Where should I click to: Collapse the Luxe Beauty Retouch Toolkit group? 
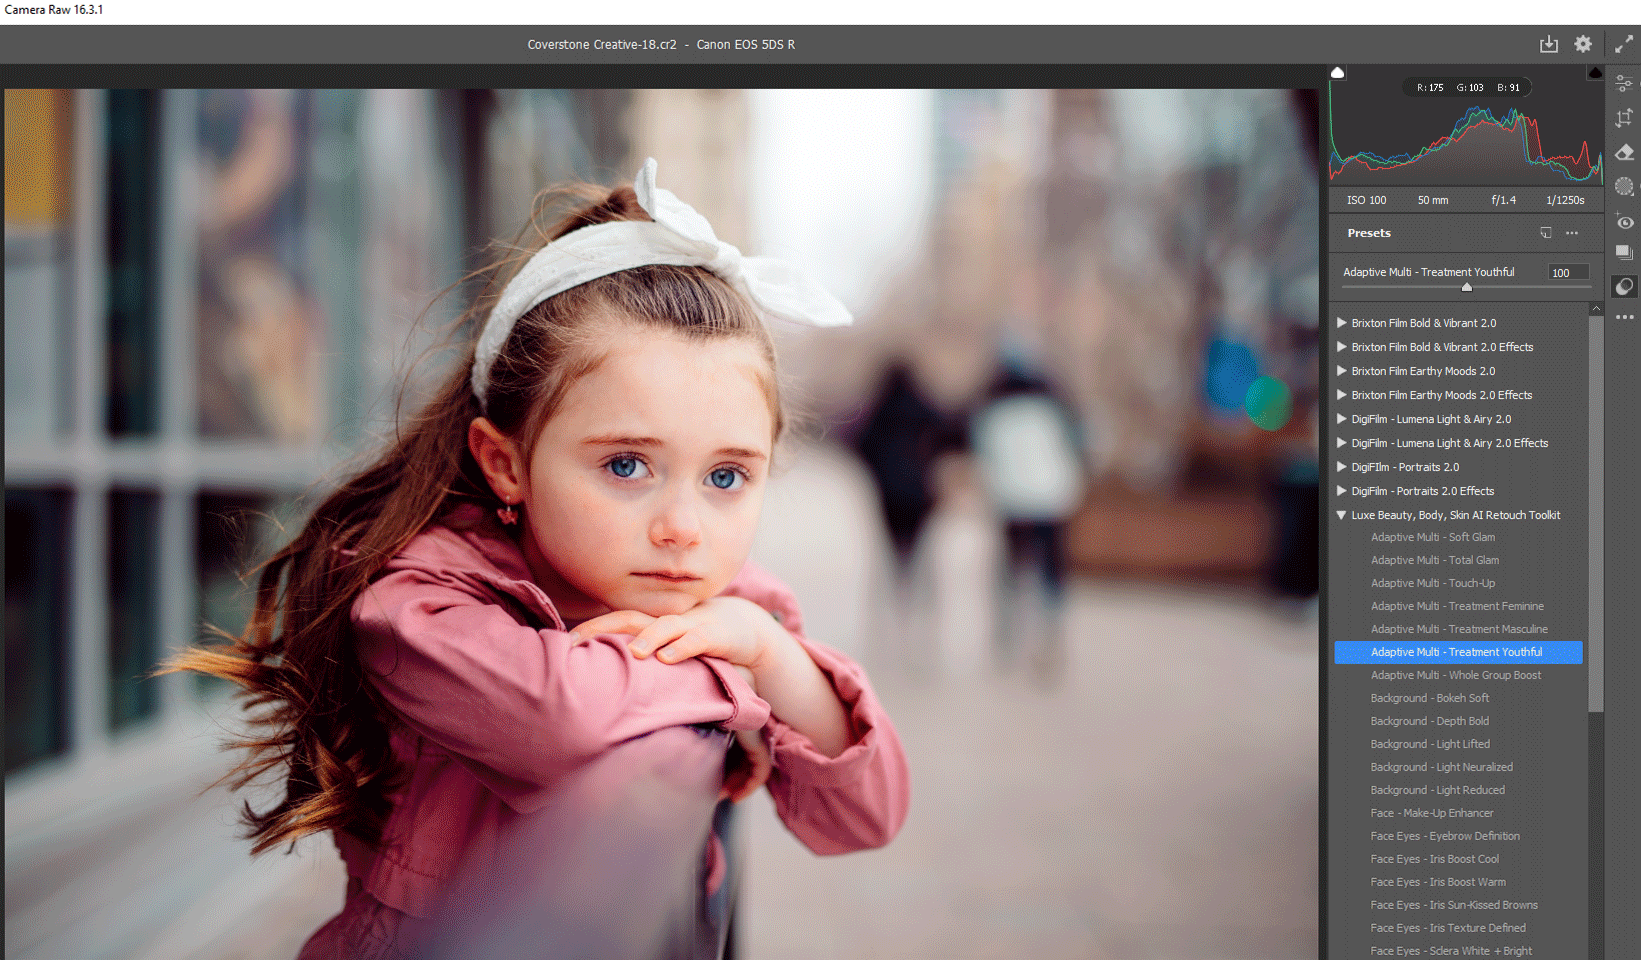pos(1342,515)
